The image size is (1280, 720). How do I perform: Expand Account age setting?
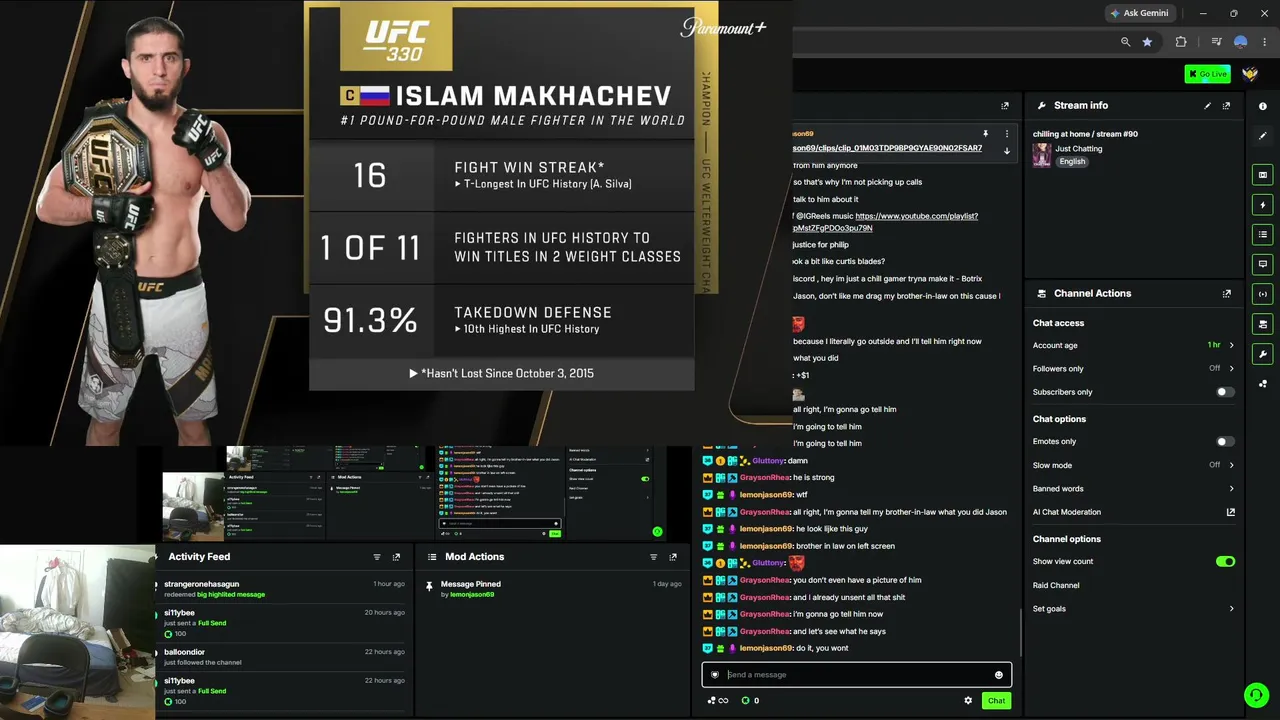click(1133, 345)
